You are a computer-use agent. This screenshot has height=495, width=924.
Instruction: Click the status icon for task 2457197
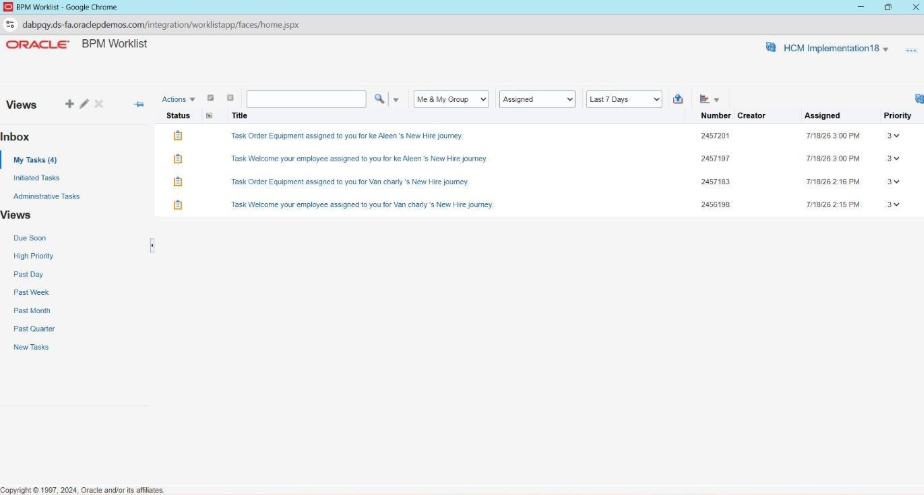tap(178, 159)
